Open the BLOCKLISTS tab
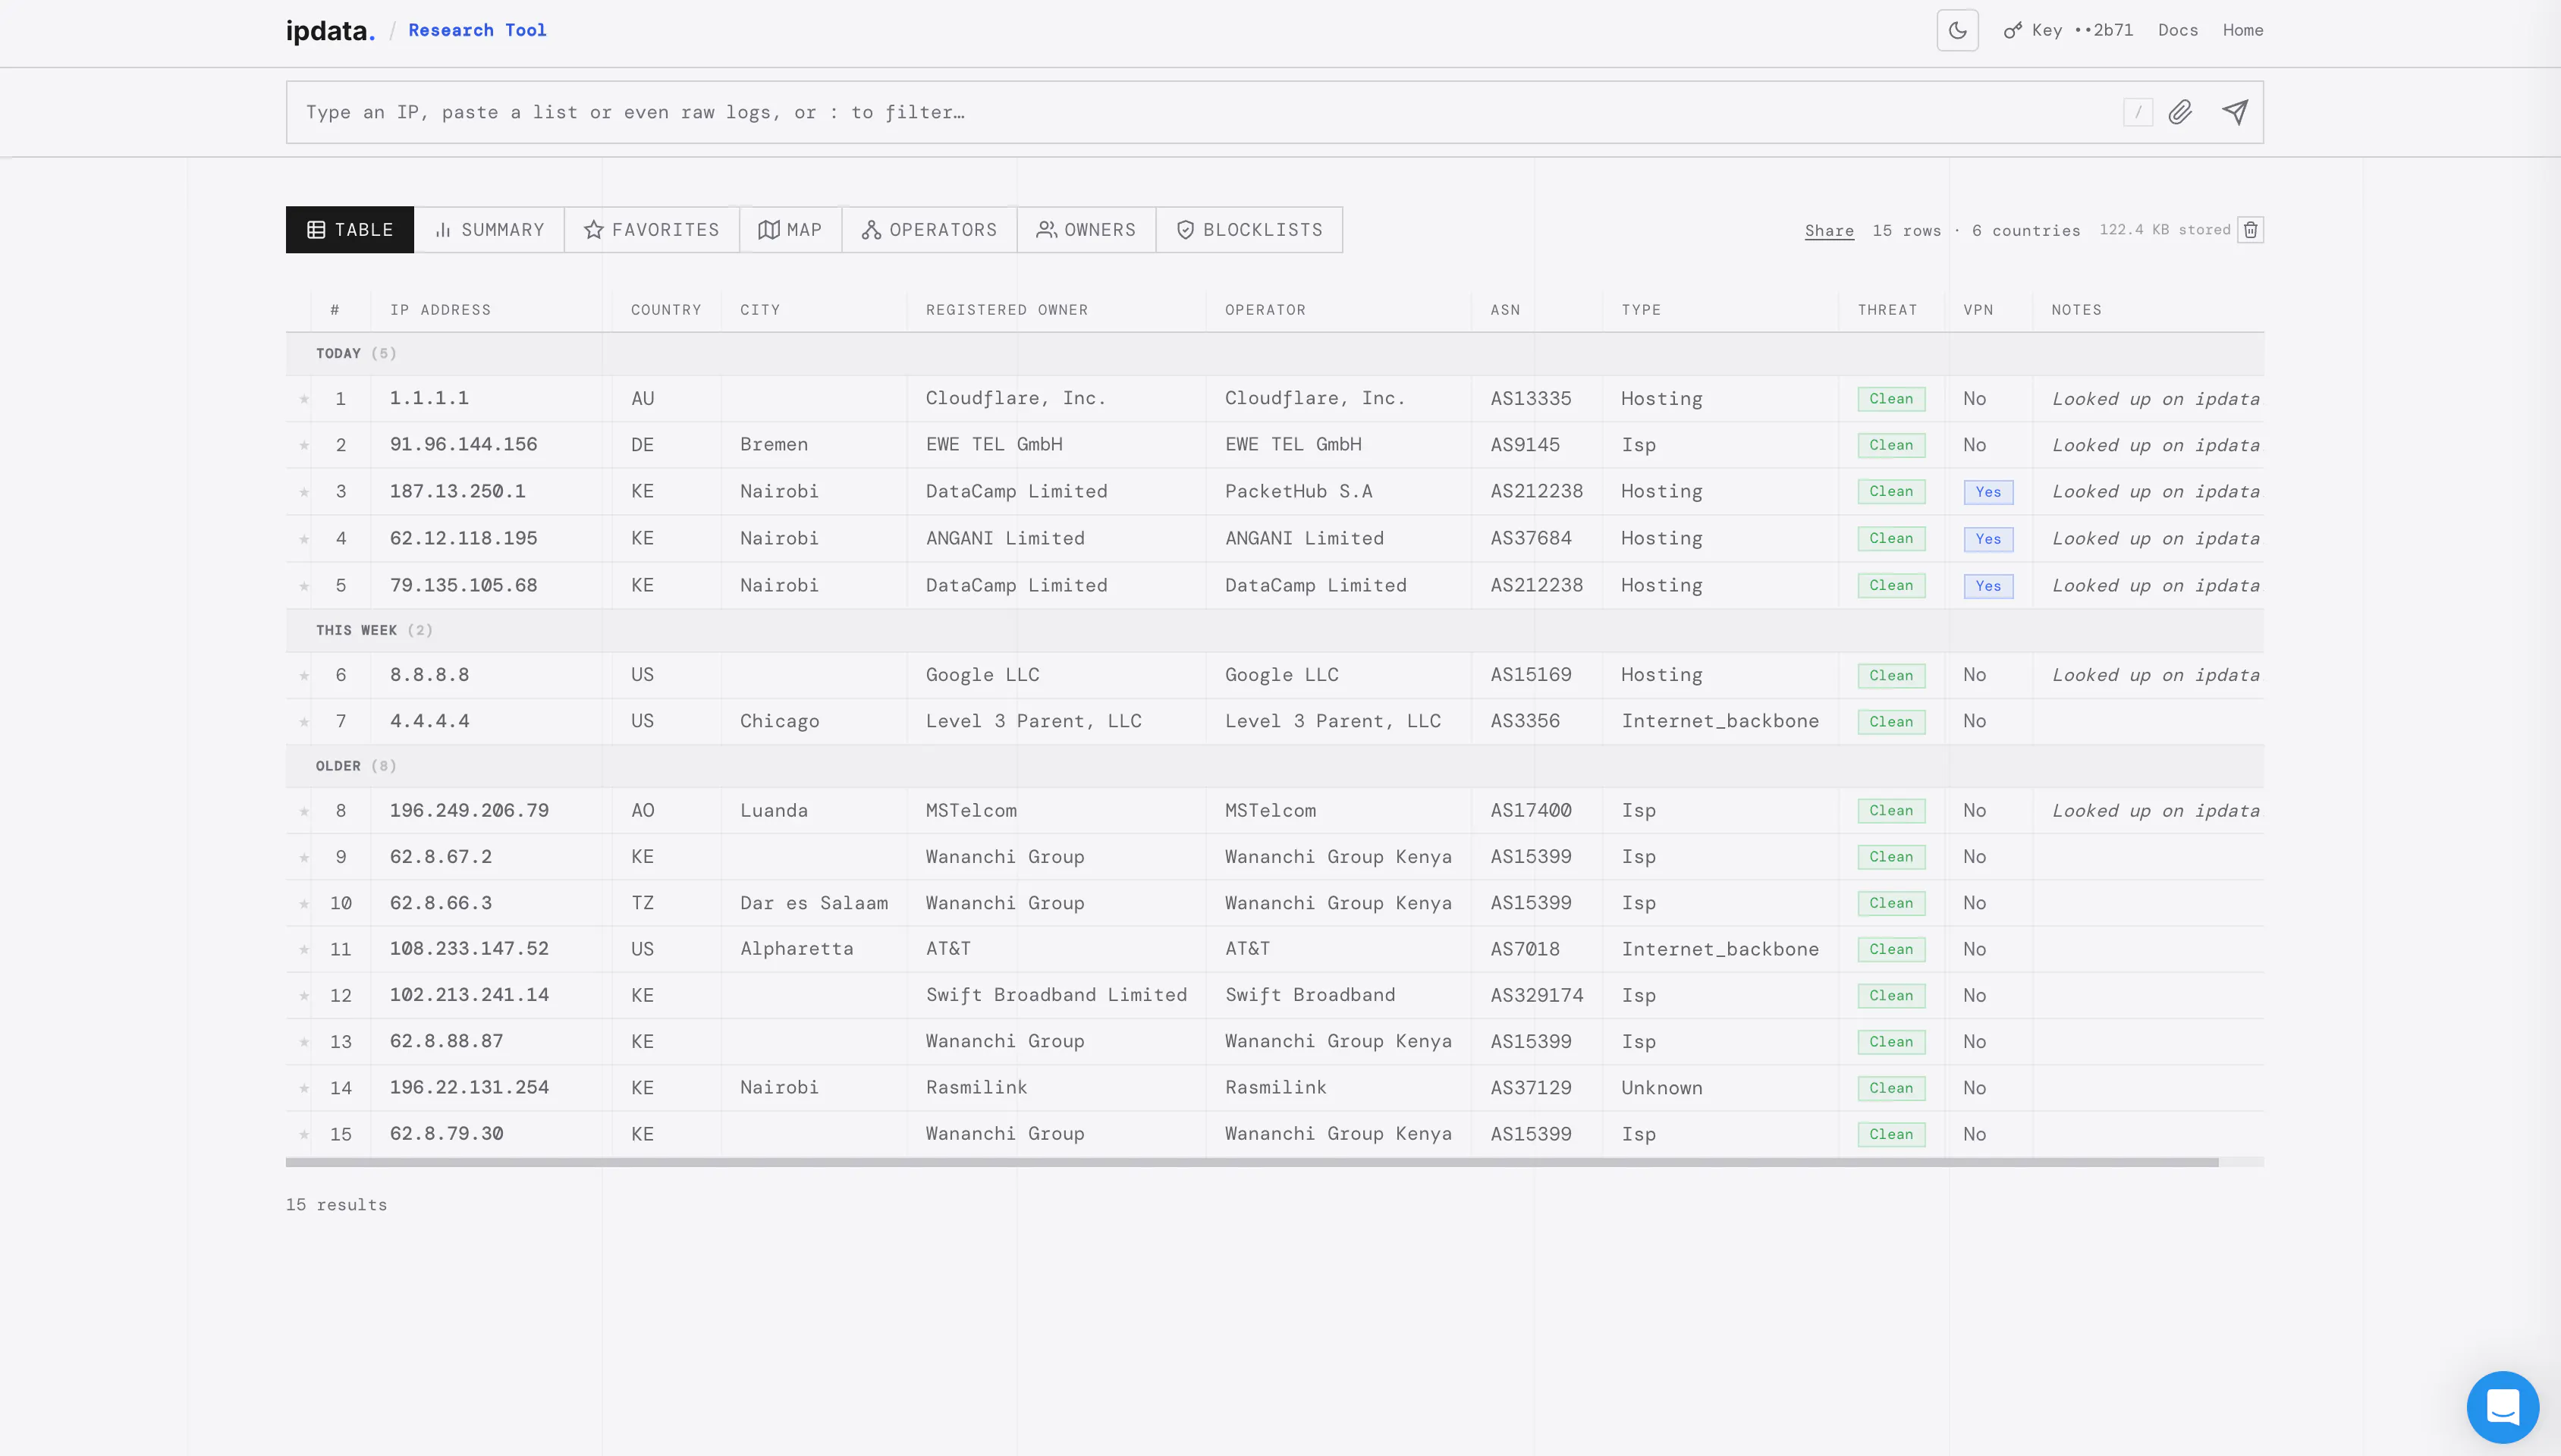2561x1456 pixels. 1250,230
